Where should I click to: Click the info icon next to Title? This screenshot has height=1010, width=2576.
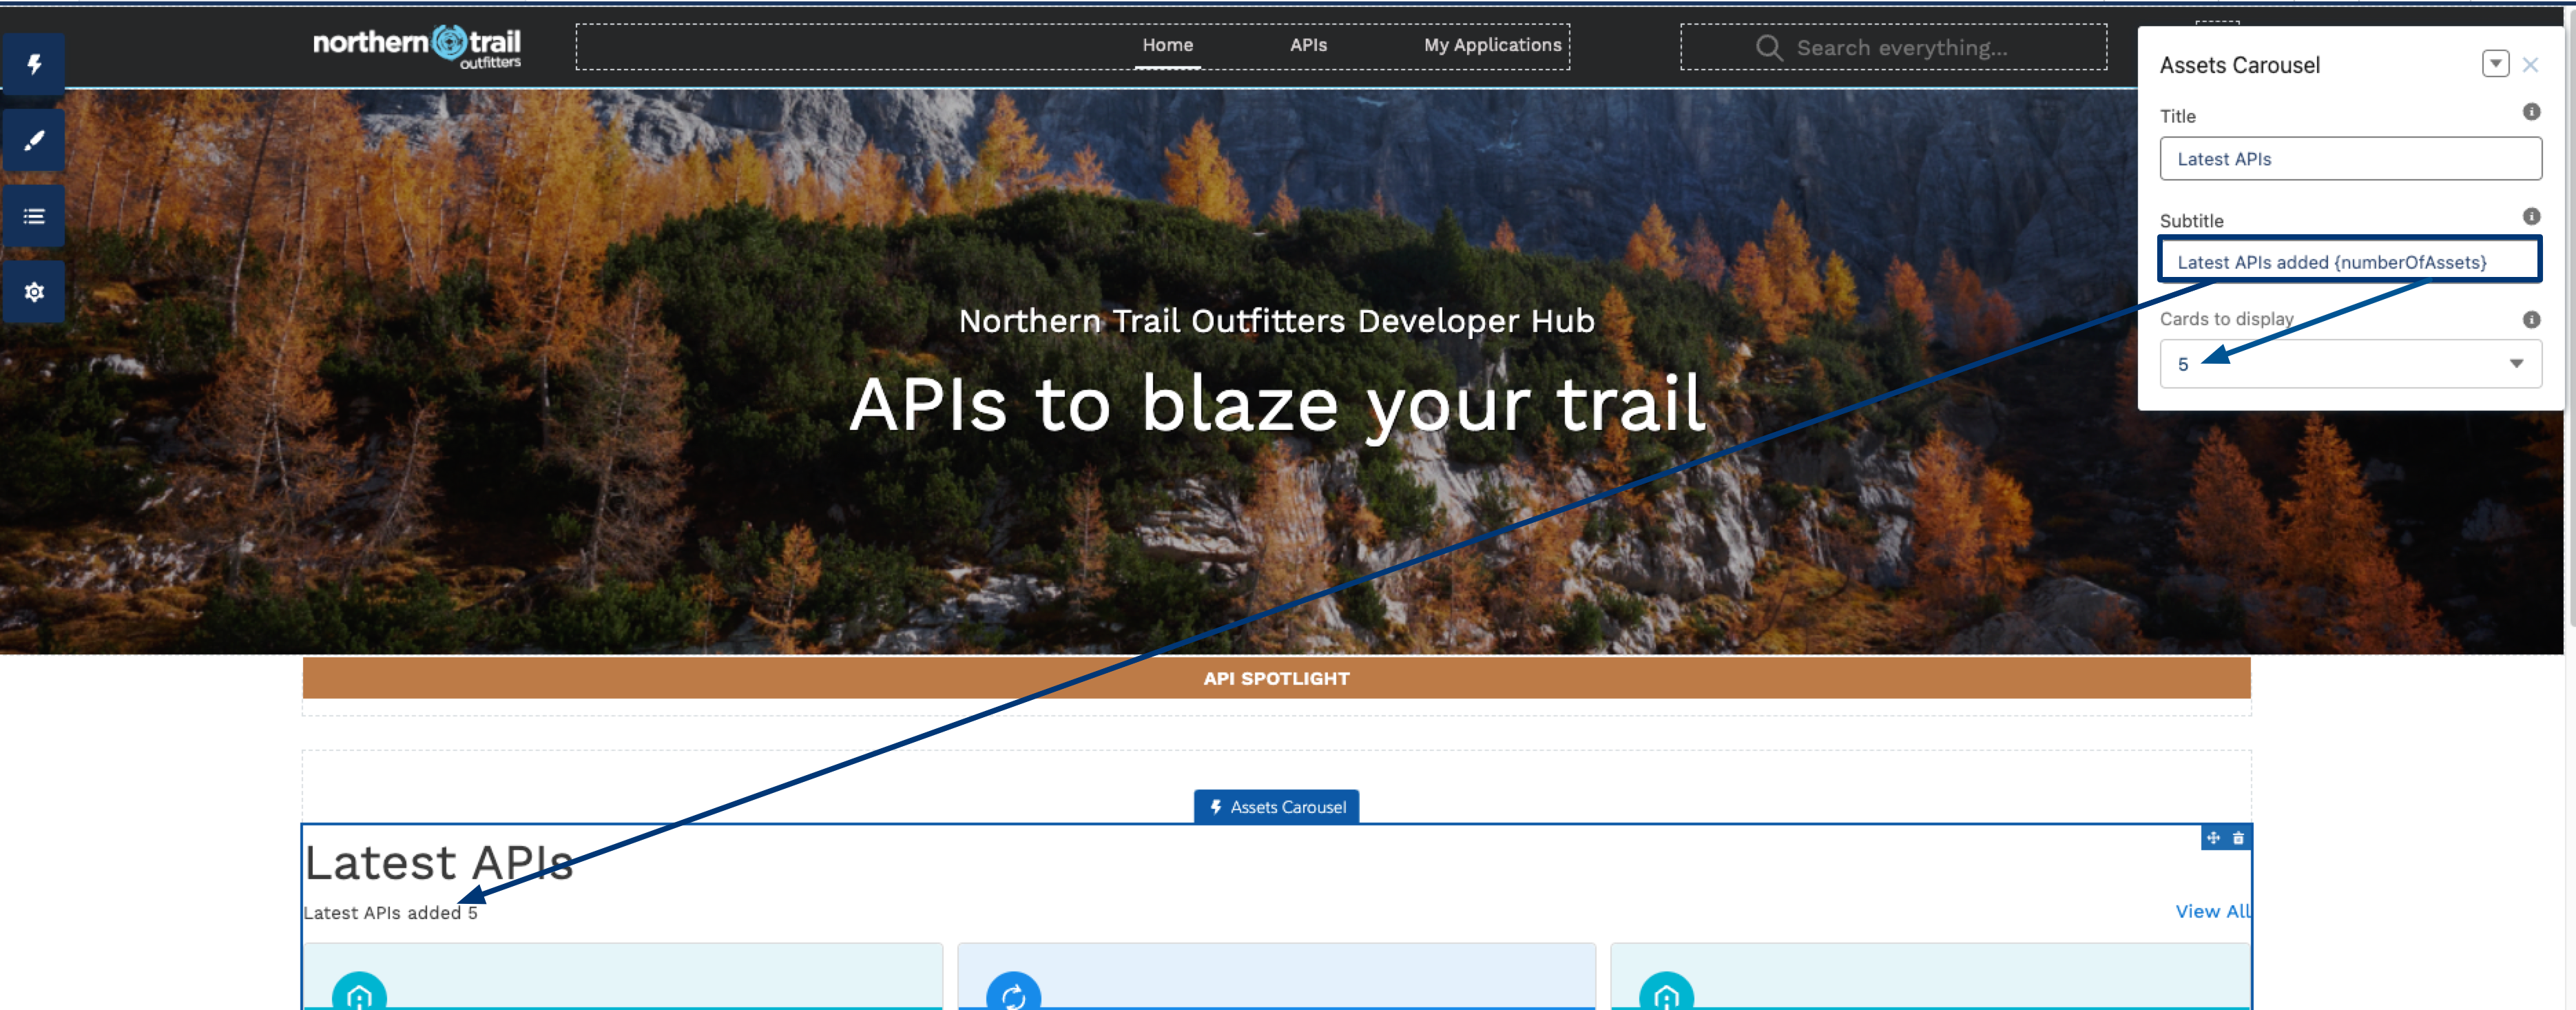coord(2531,112)
